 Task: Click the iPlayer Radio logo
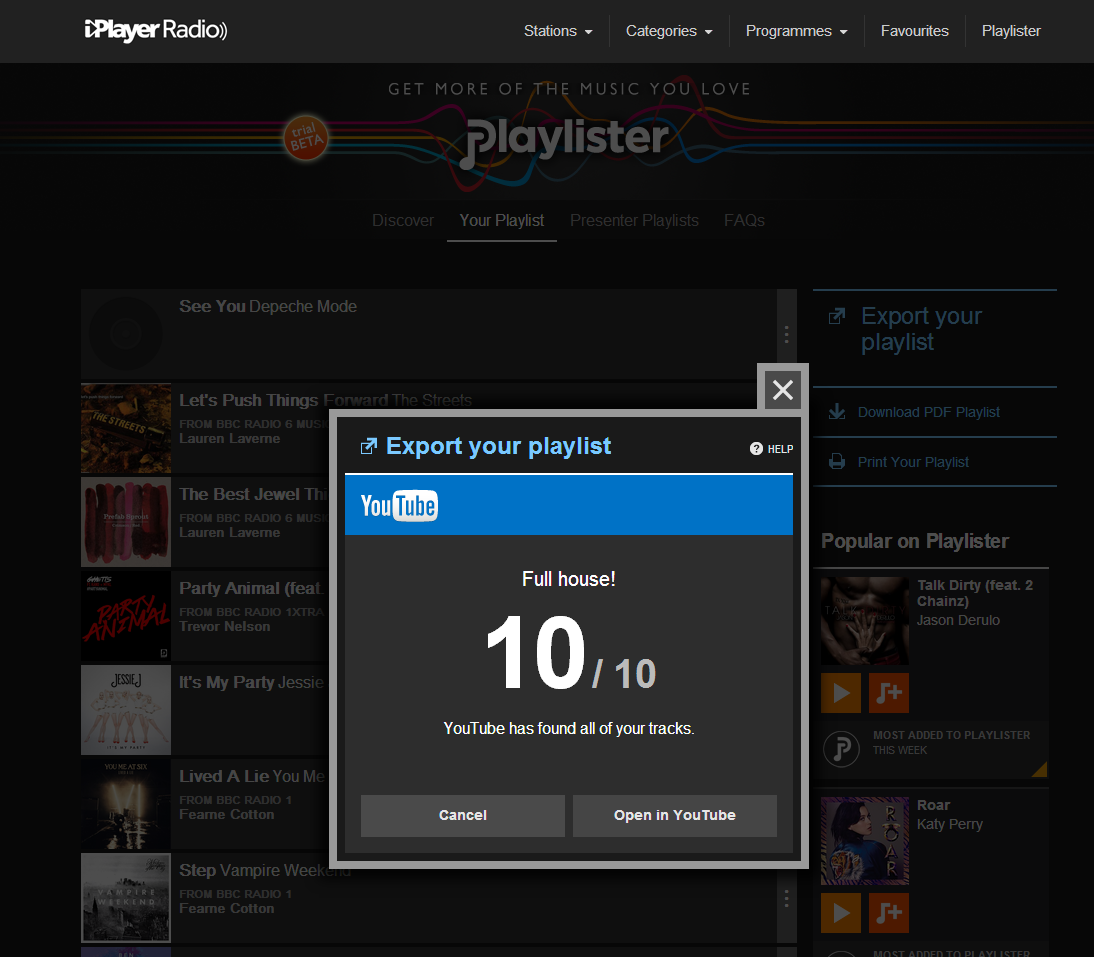point(156,30)
